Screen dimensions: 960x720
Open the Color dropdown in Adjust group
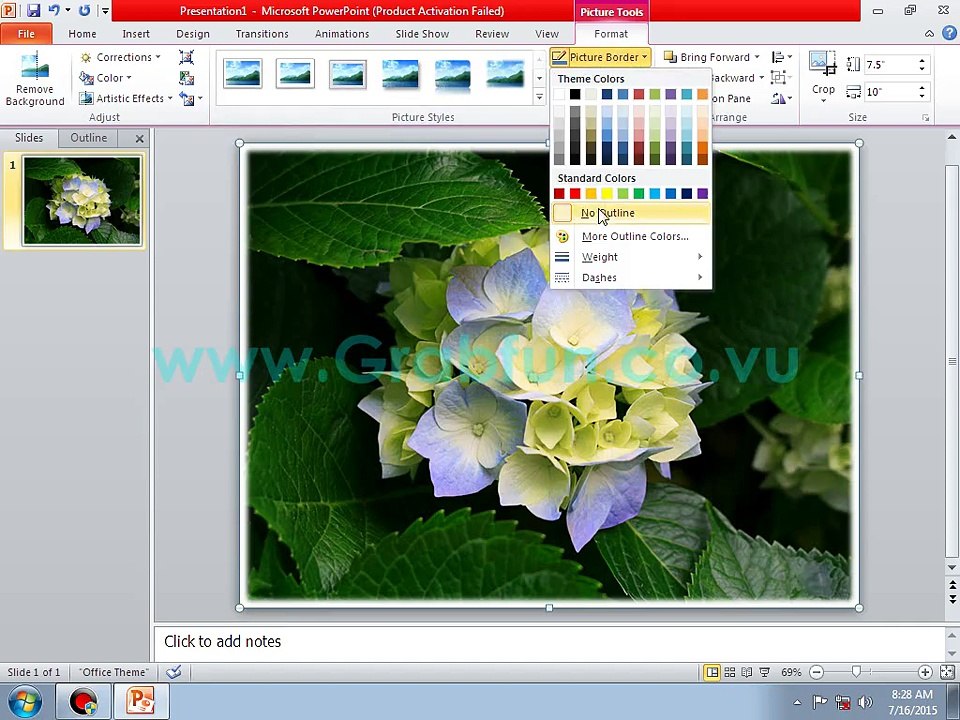tap(105, 78)
